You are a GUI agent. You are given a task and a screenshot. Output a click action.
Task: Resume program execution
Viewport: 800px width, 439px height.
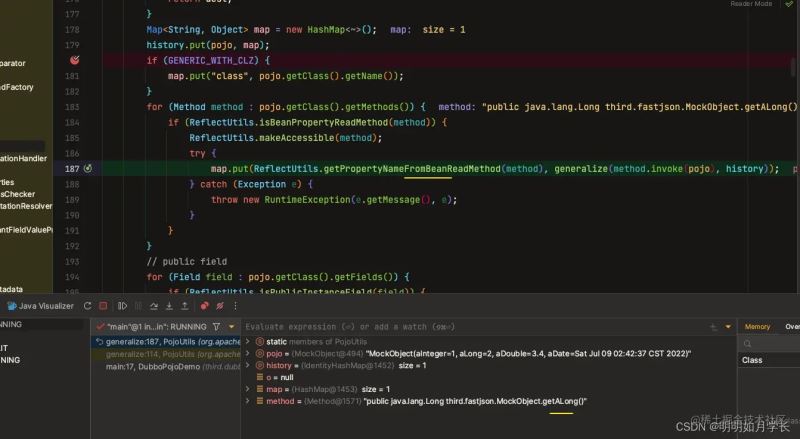pyautogui.click(x=122, y=306)
